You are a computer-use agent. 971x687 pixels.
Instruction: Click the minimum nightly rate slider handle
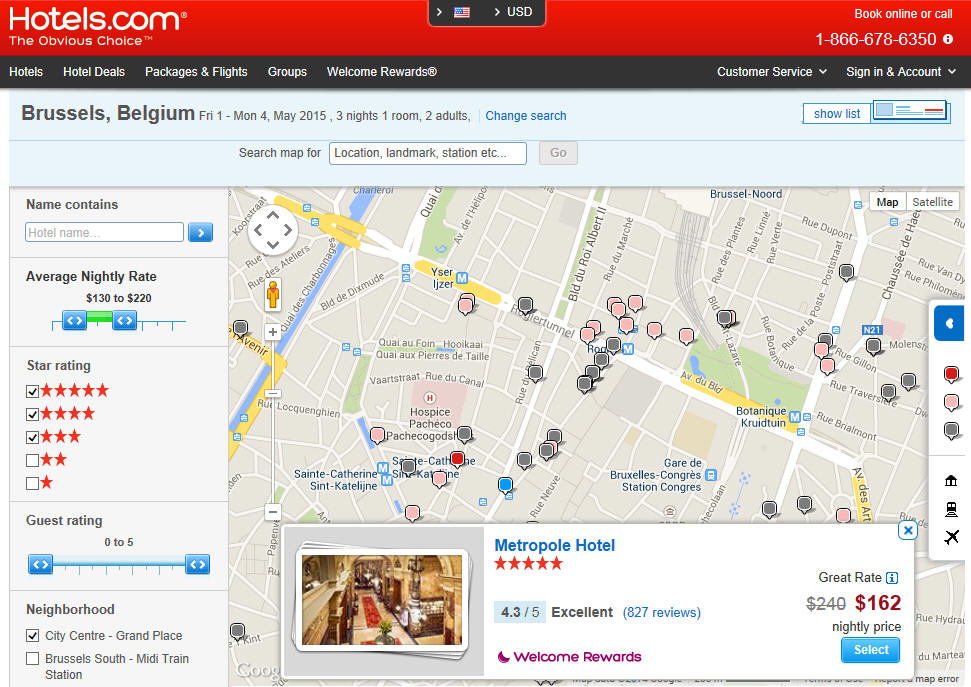[x=74, y=320]
